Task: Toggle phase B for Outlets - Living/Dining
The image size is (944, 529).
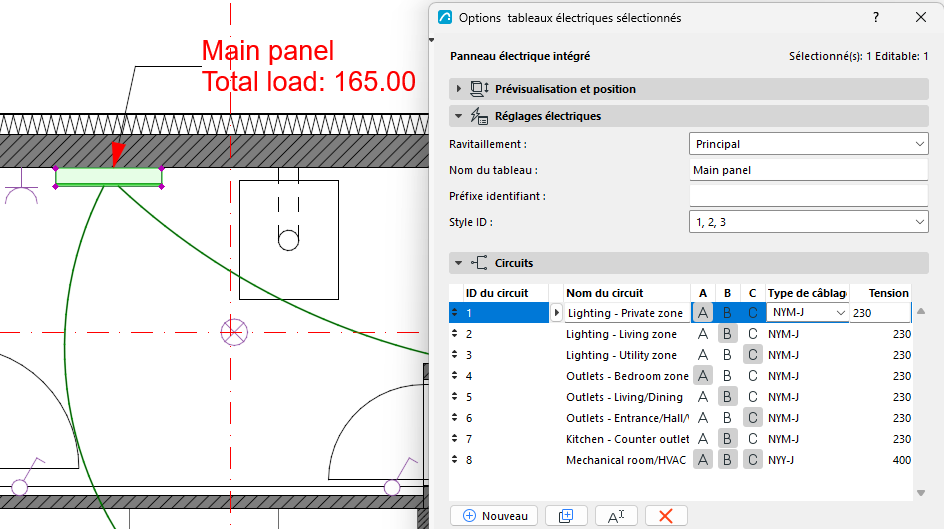Action: (x=727, y=397)
